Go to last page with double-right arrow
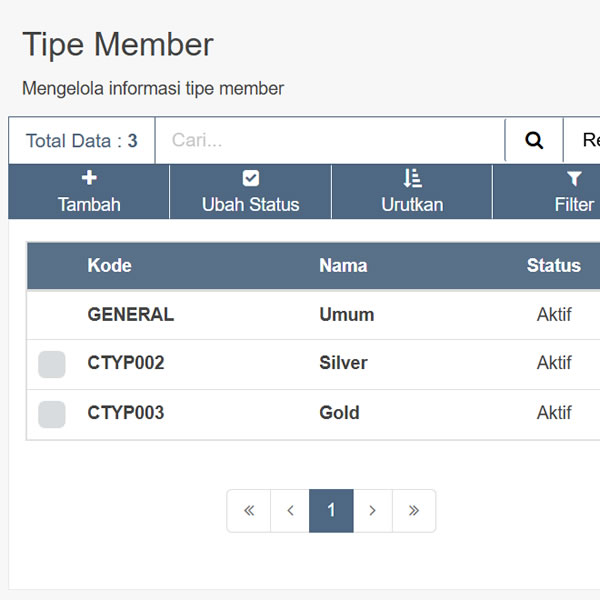Image resolution: width=600 pixels, height=600 pixels. click(x=414, y=510)
